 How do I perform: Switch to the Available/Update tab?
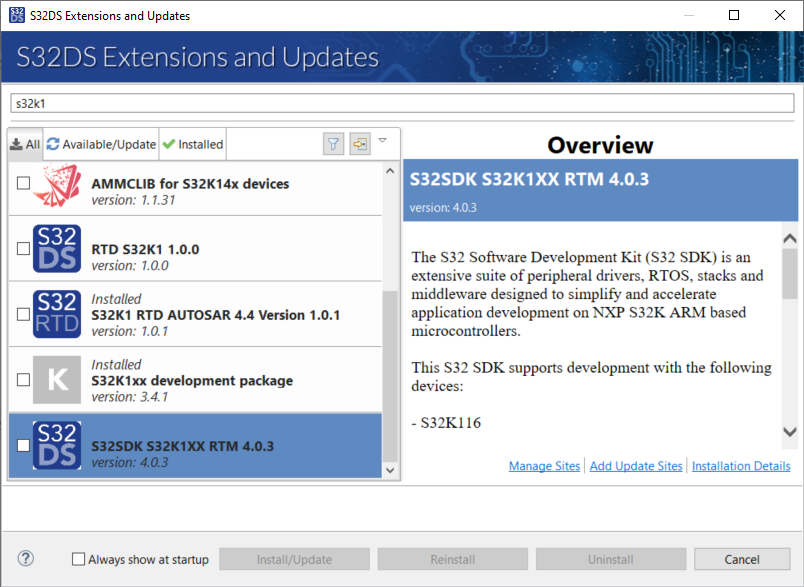coord(102,144)
